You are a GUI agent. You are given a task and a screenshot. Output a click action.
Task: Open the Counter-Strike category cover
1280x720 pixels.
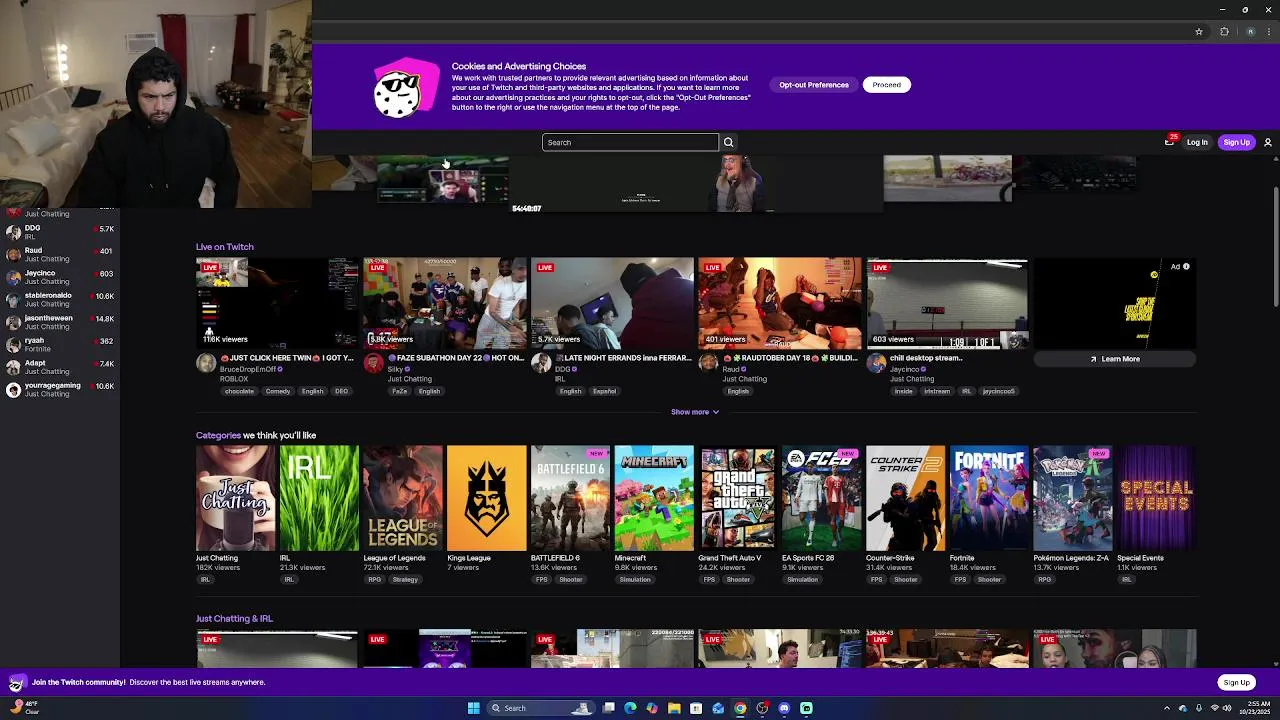[905, 498]
